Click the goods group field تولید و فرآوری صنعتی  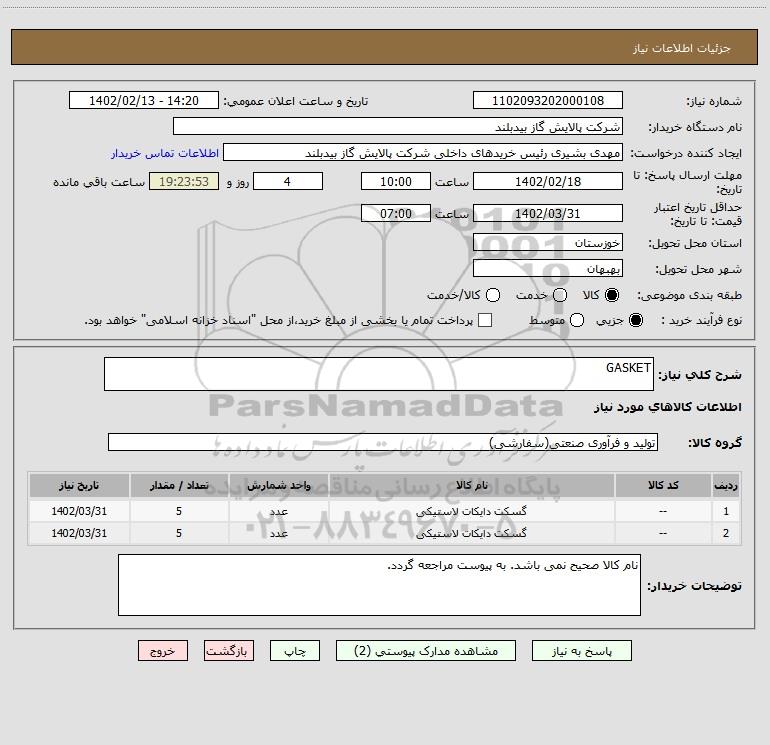coord(383,442)
